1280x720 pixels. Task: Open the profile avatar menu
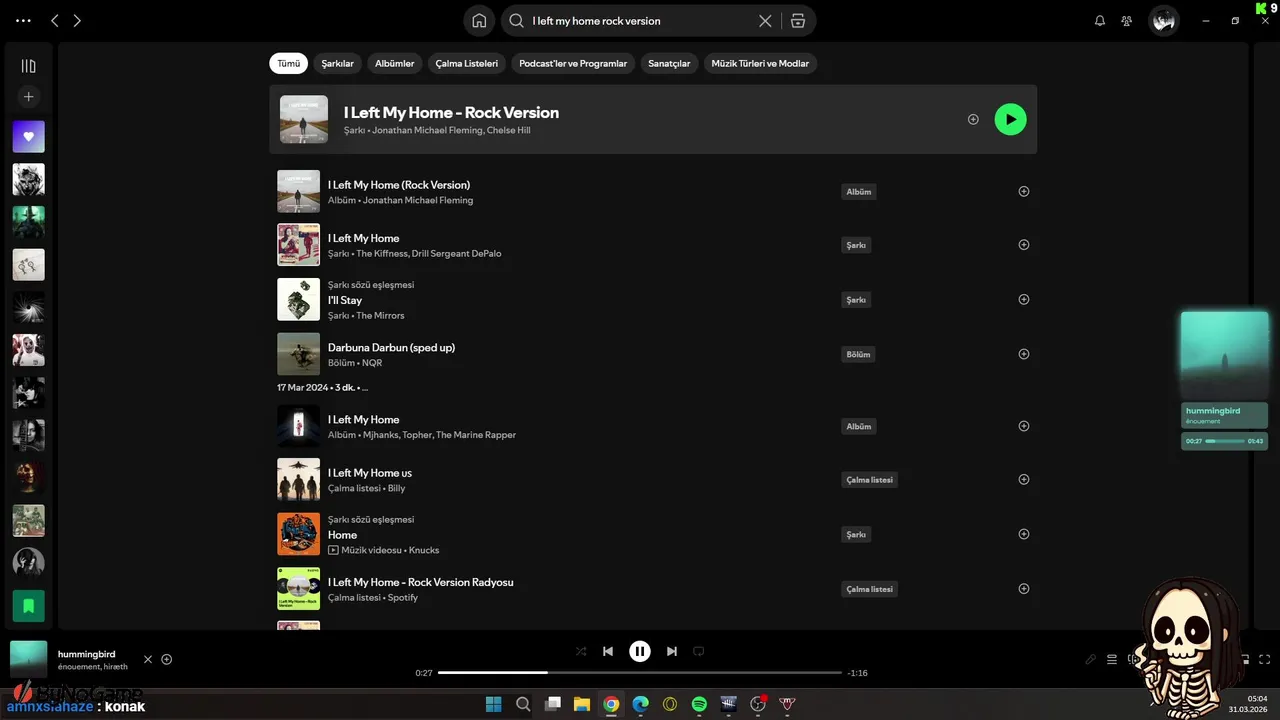pyautogui.click(x=1163, y=21)
